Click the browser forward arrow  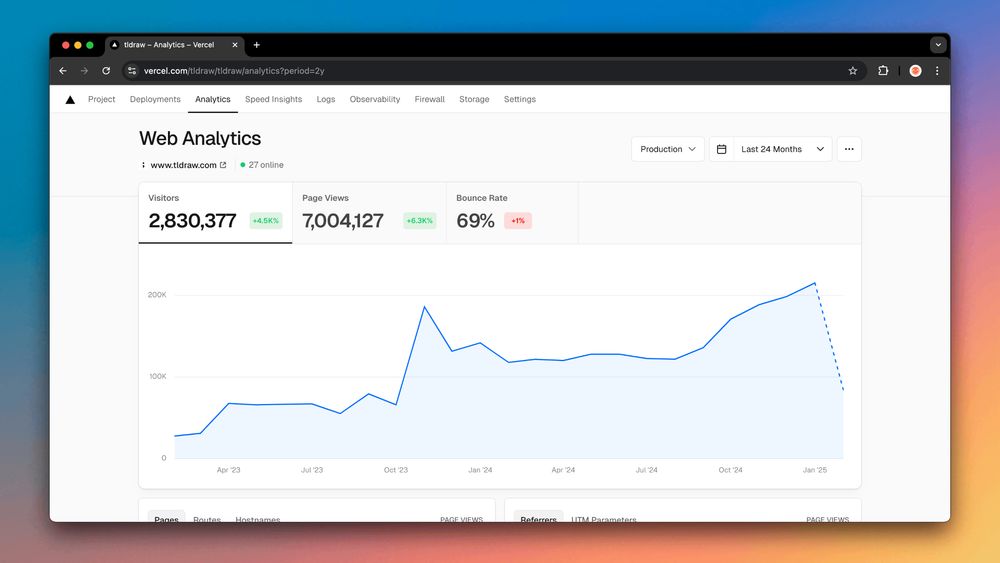click(x=84, y=71)
